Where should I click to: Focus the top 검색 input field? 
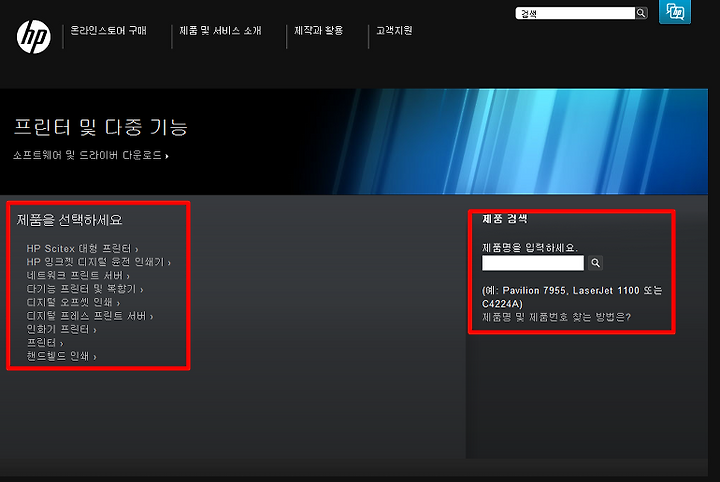(x=575, y=13)
